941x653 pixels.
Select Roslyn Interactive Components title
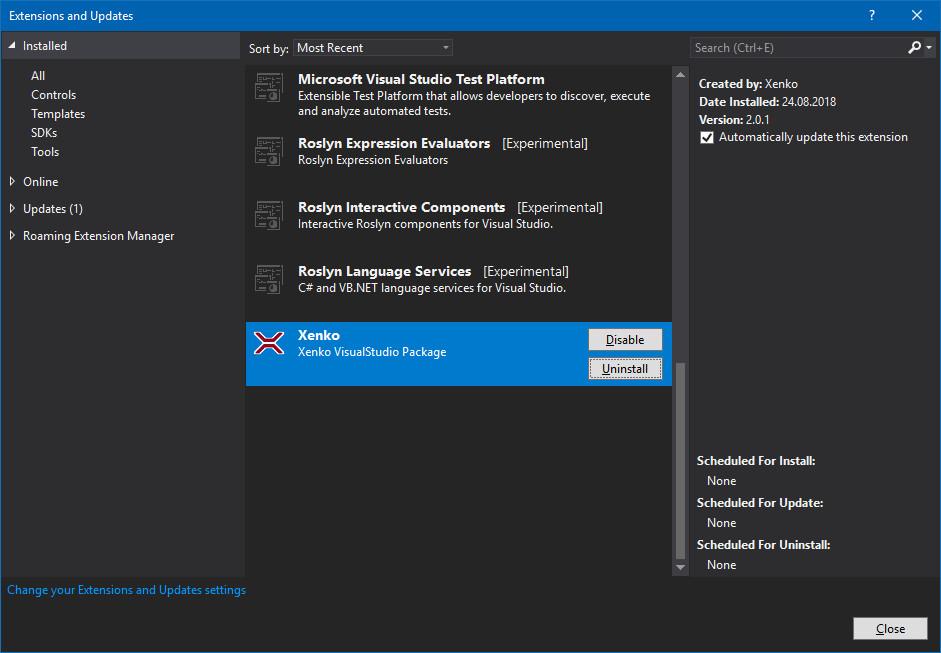(x=401, y=208)
